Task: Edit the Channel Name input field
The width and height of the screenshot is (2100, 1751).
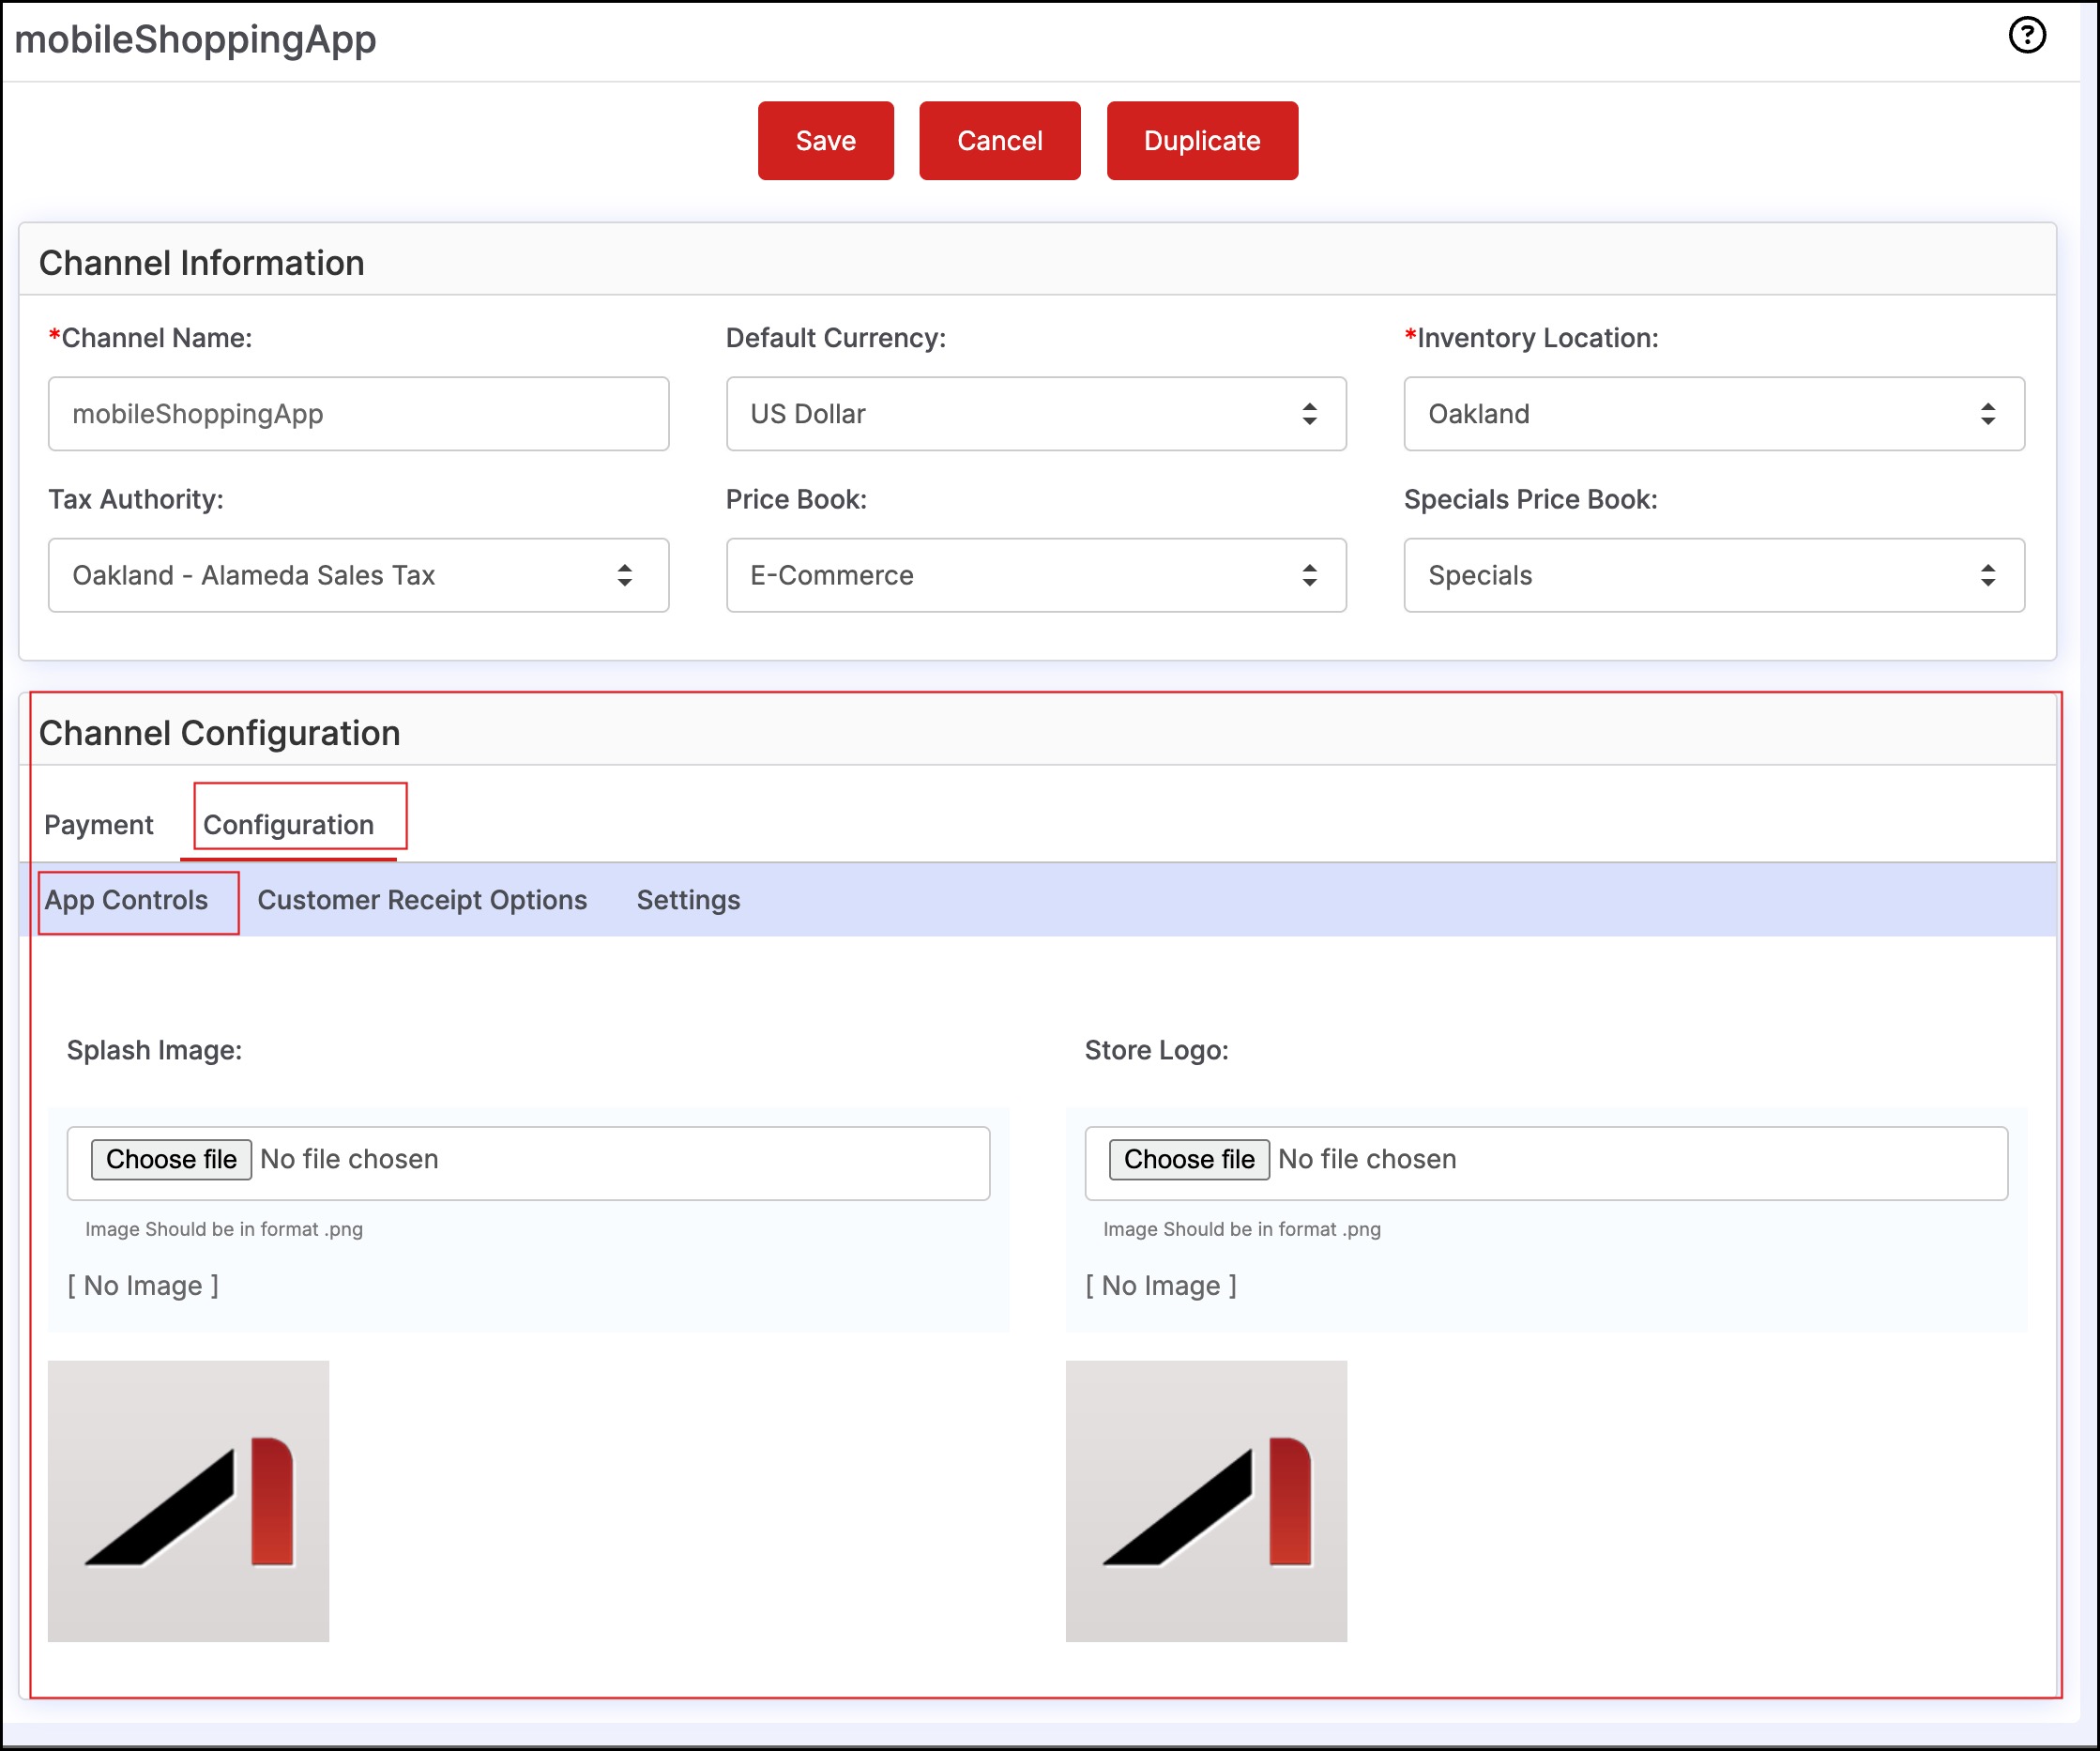Action: (x=358, y=414)
